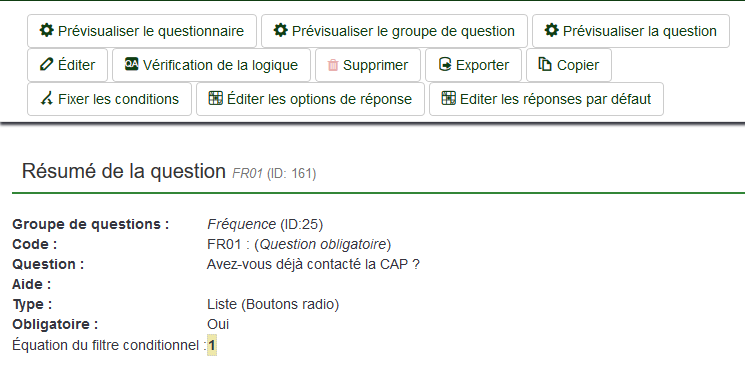
Task: Open Prévisualiser le groupe de question
Action: pos(394,31)
